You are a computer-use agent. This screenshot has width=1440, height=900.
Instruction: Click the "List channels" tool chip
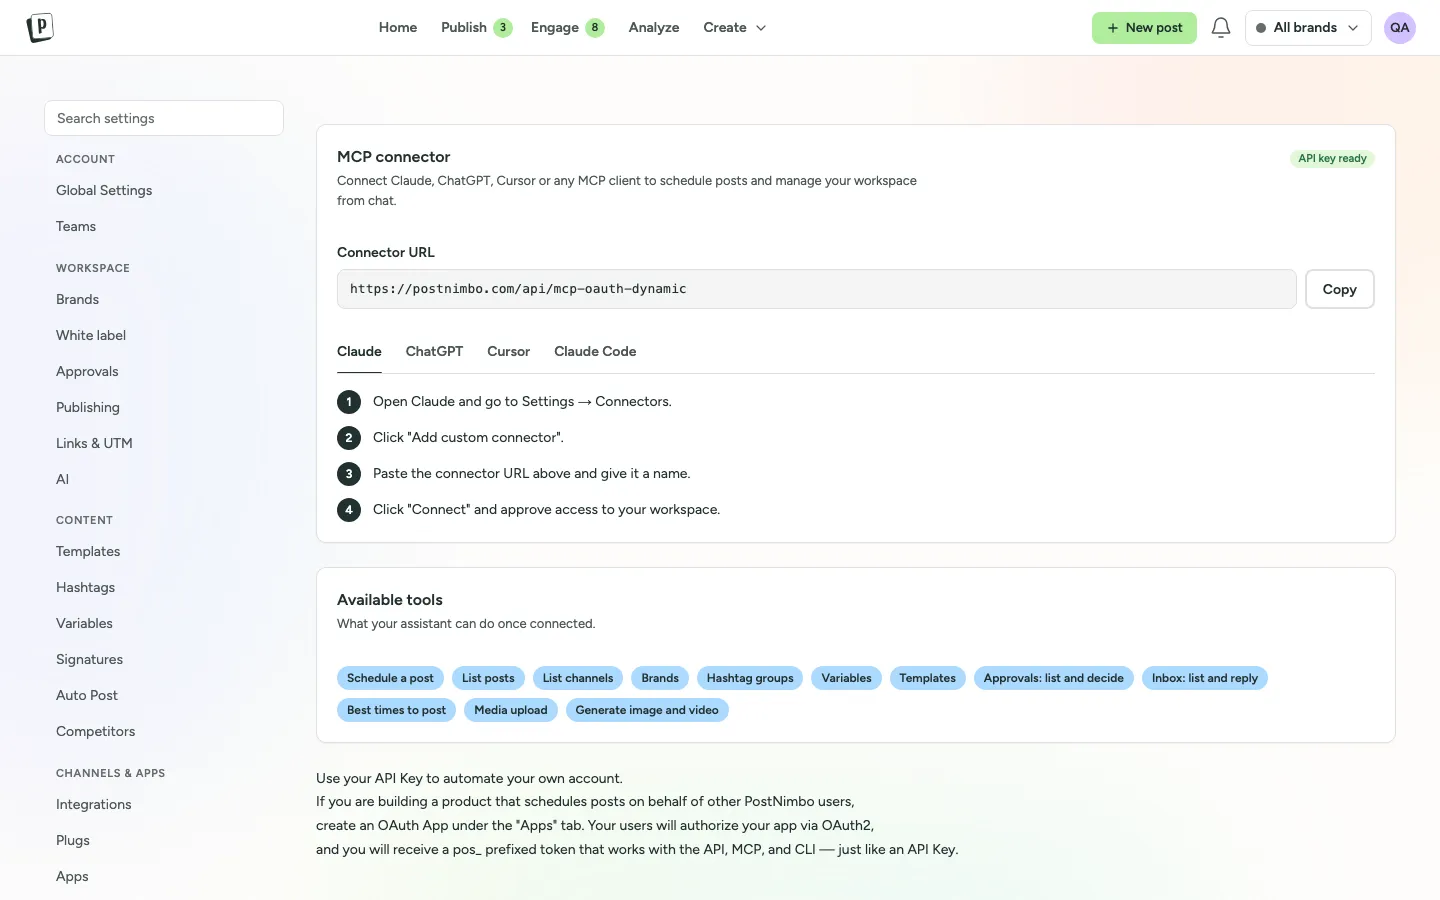(578, 678)
